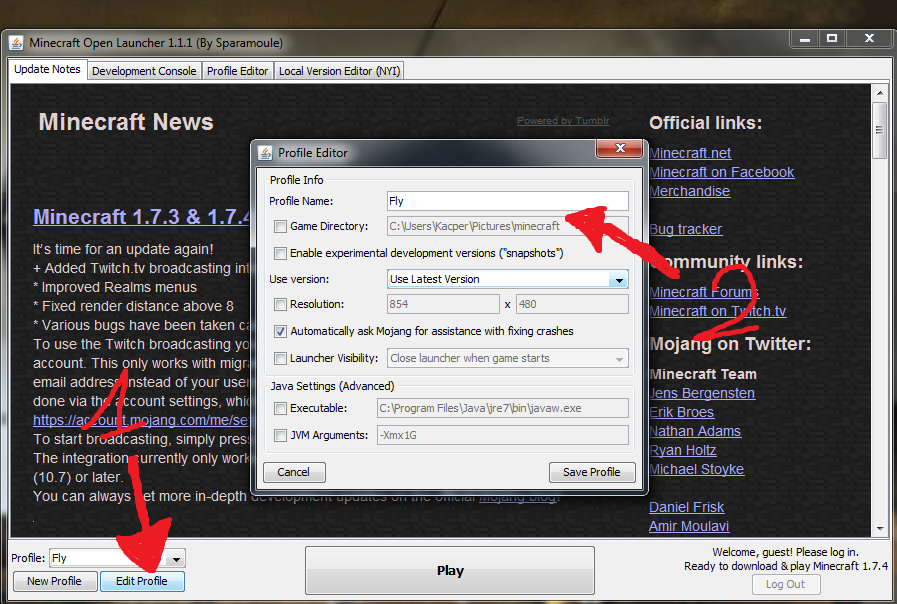The height and width of the screenshot is (604, 897).
Task: Click the Game Directory path field
Action: [507, 226]
